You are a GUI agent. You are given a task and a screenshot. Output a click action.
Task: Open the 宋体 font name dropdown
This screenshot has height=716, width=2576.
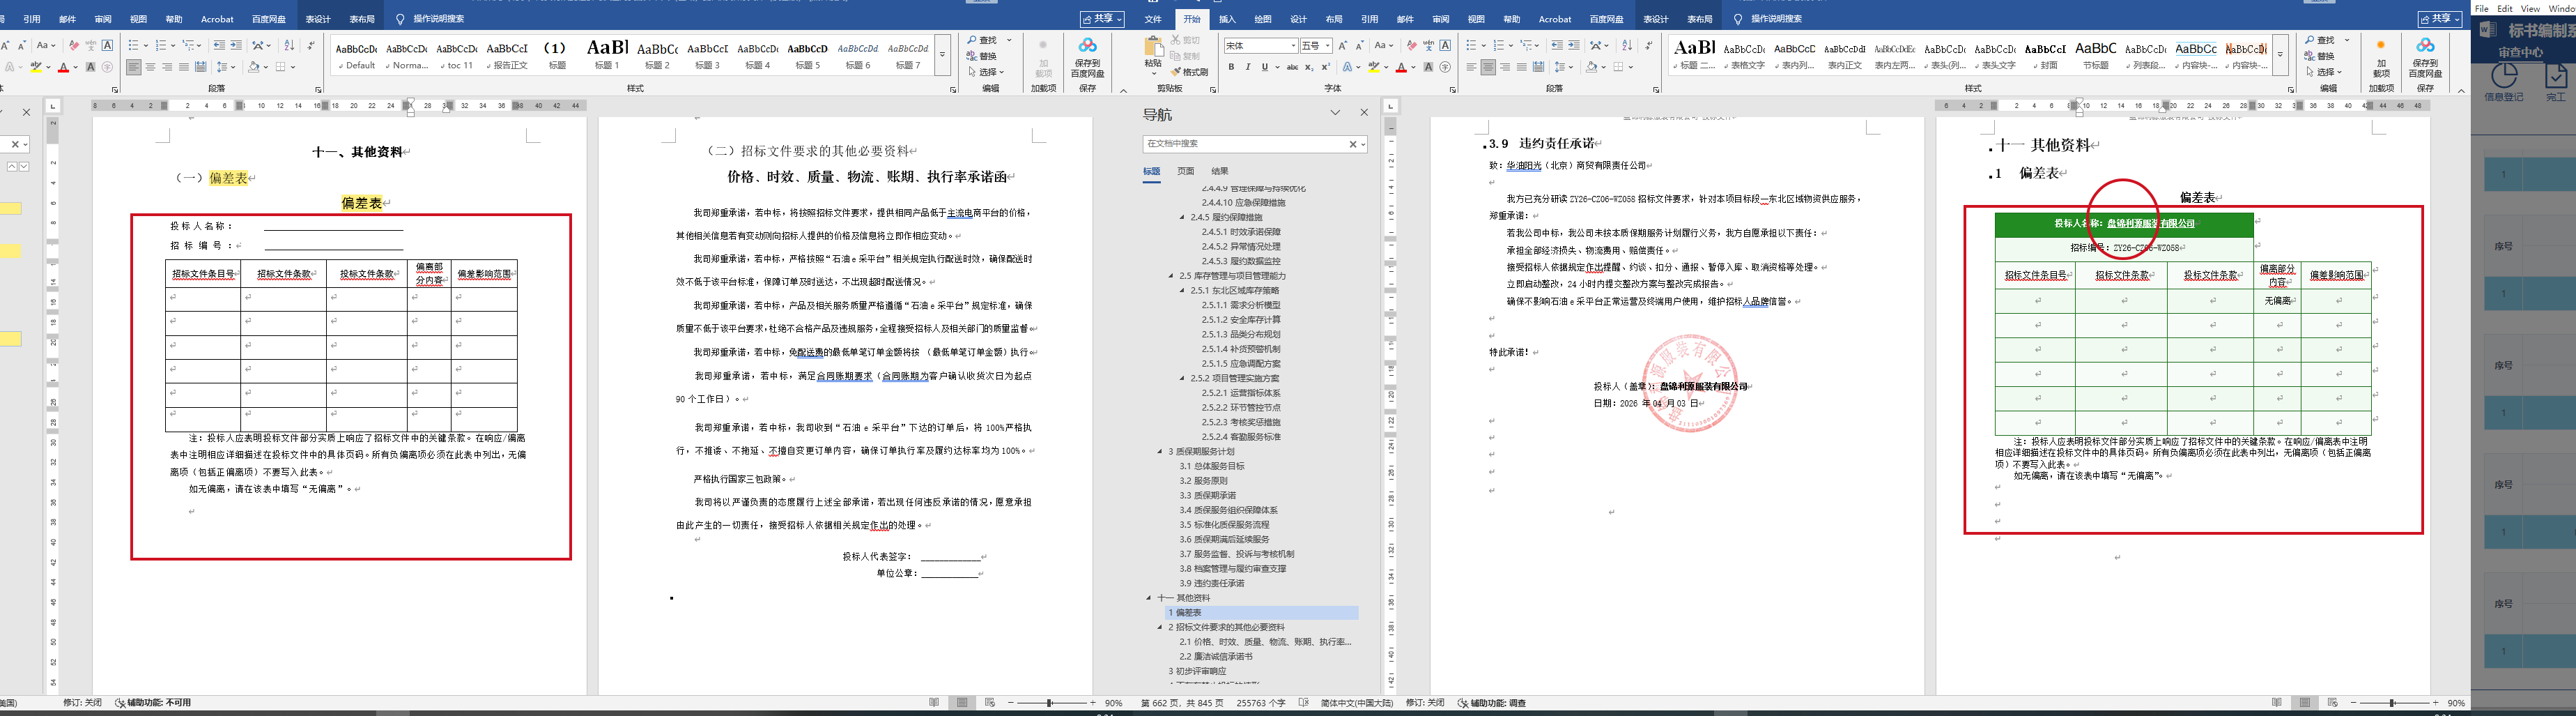tap(1293, 46)
